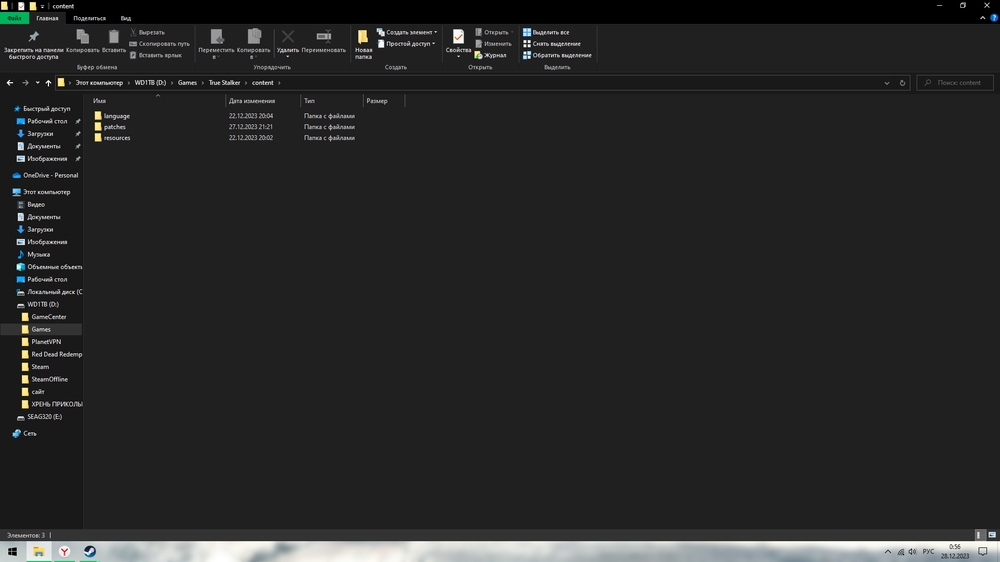Cut selection with Вырезать

[147, 32]
